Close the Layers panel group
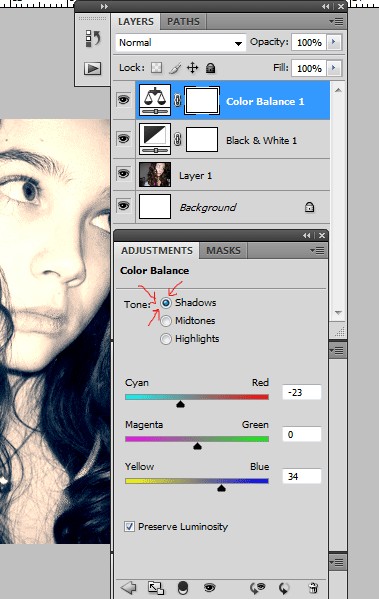This screenshot has width=379, height=599. click(341, 6)
